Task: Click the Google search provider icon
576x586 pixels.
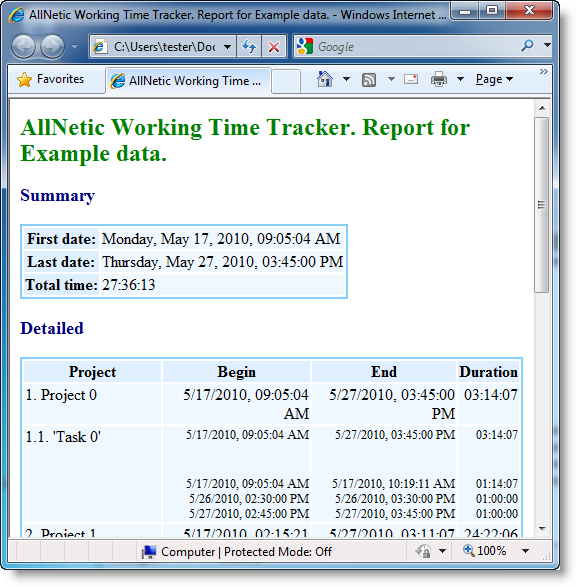Action: 305,46
